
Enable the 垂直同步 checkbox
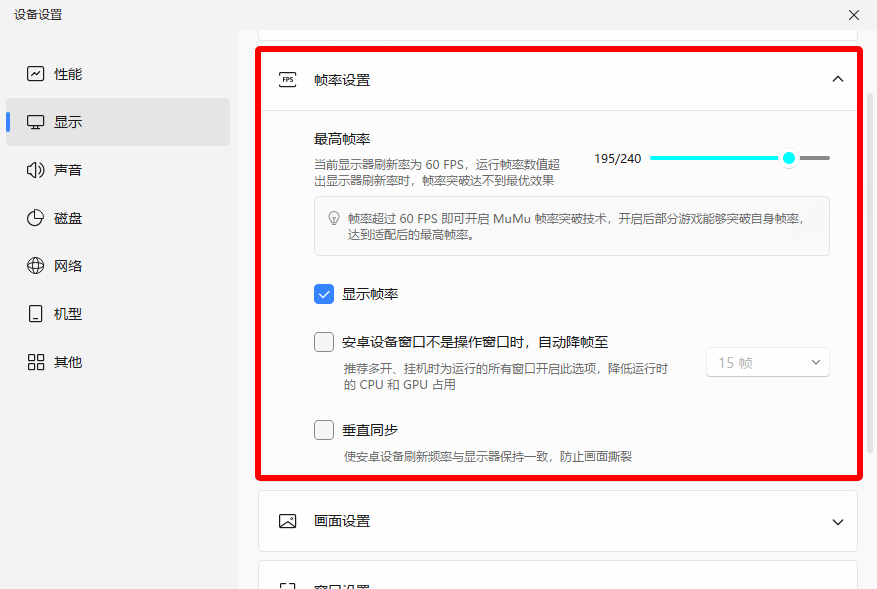(x=324, y=430)
